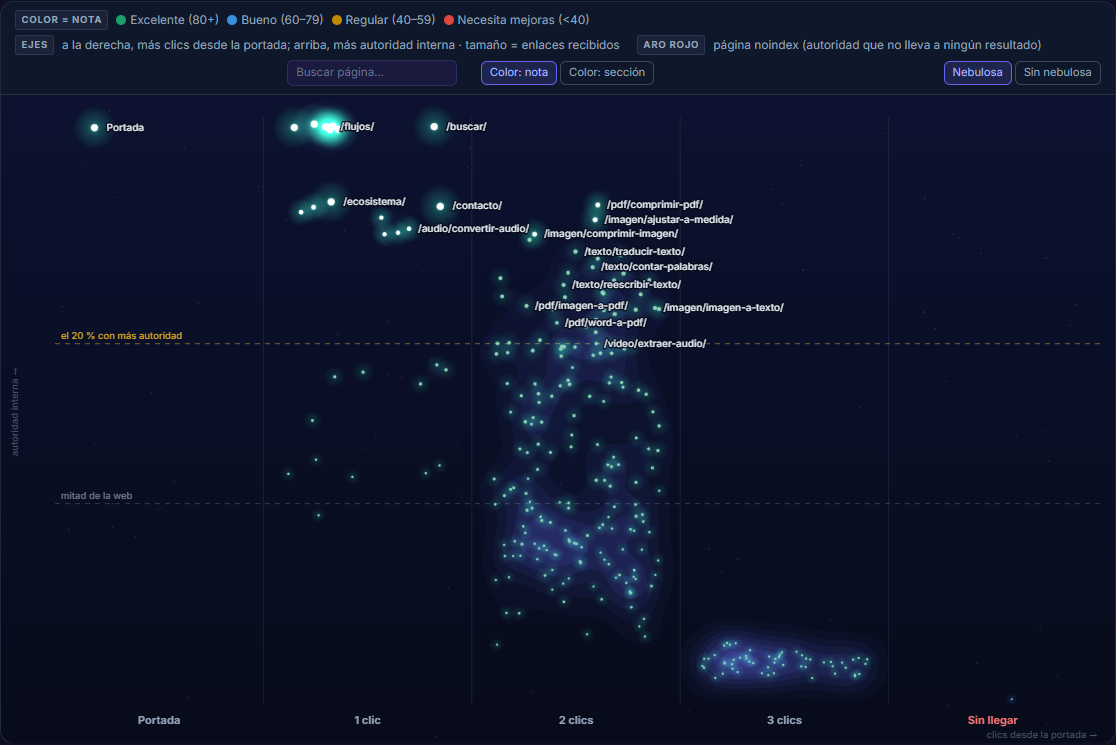The width and height of the screenshot is (1116, 745).
Task: Click the 'mitad de la web' threshold label
Action: [97, 496]
